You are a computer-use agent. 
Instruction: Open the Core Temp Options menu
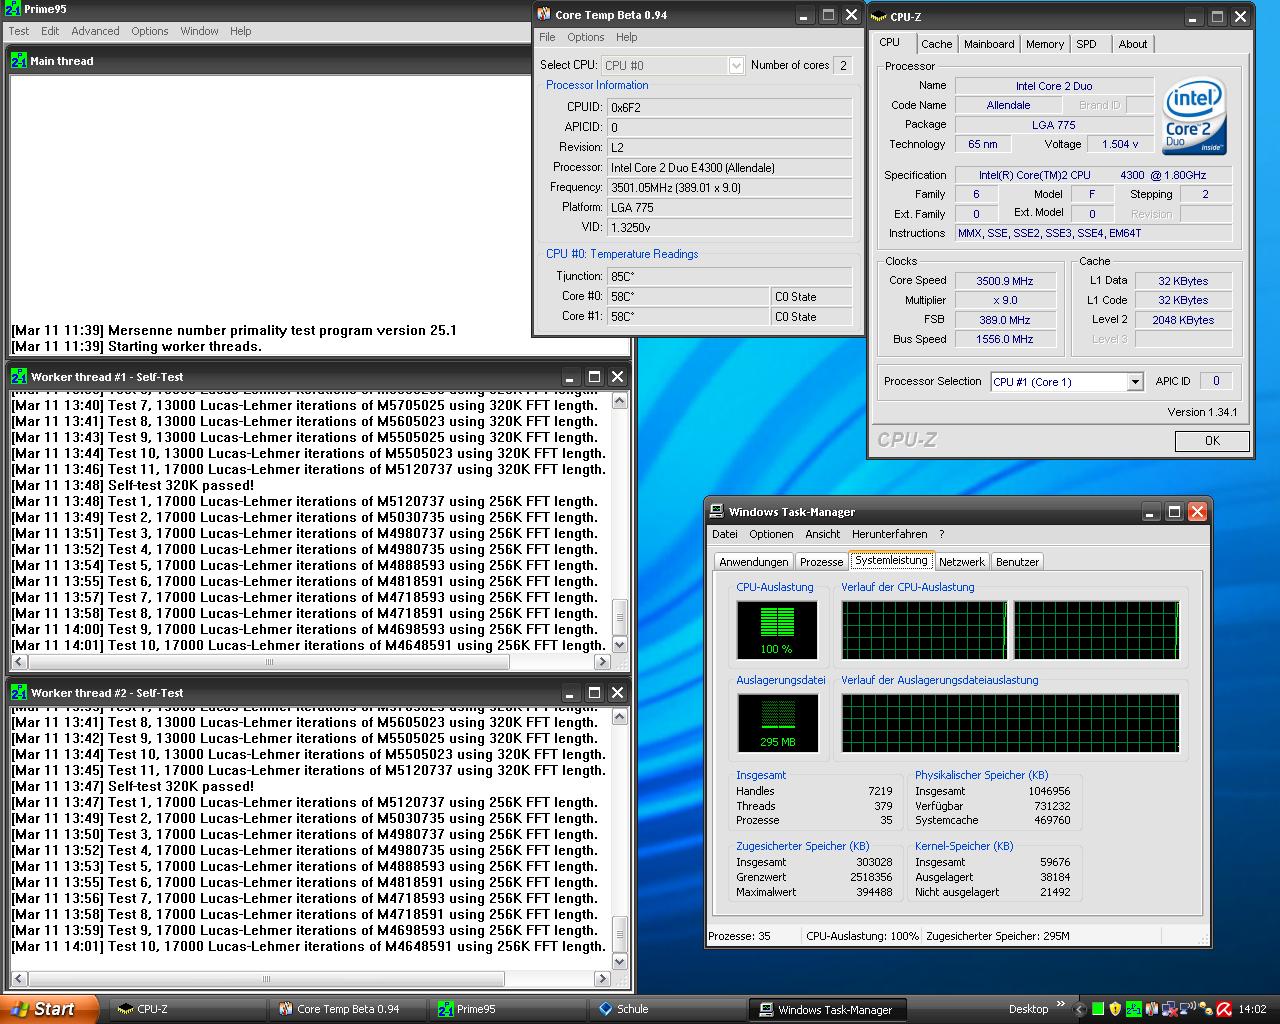point(585,37)
